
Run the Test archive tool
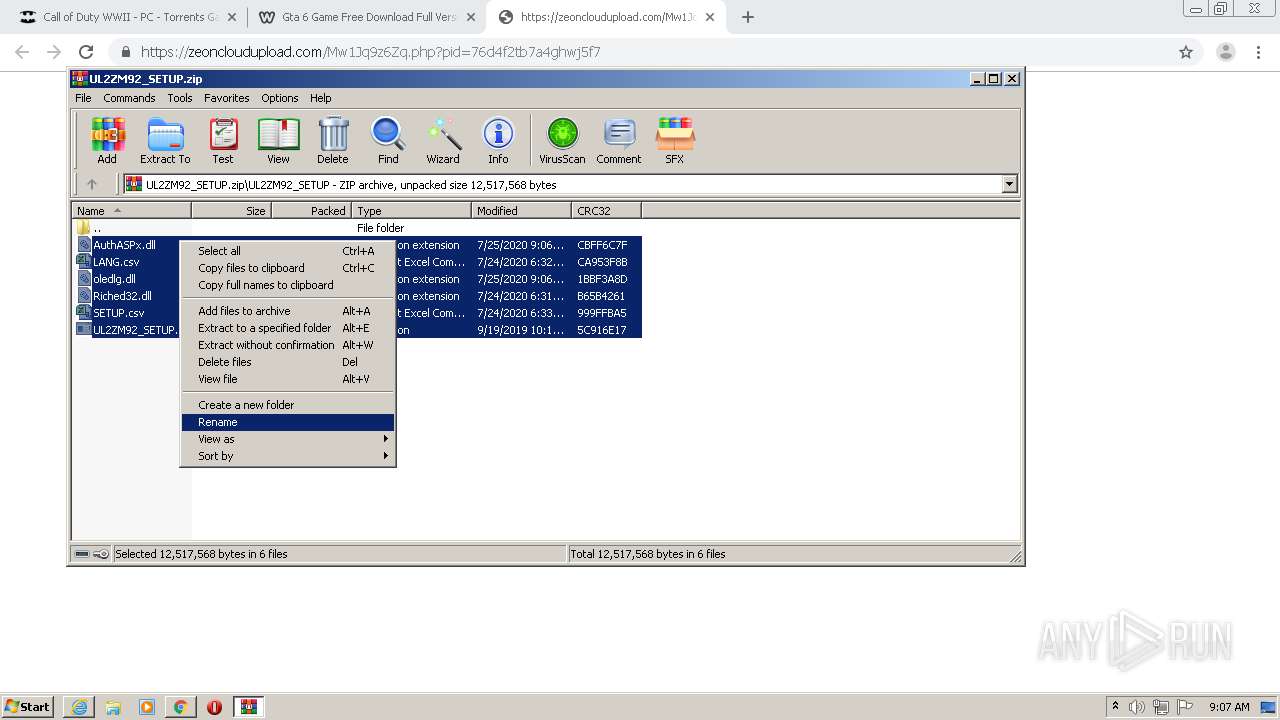tap(223, 140)
